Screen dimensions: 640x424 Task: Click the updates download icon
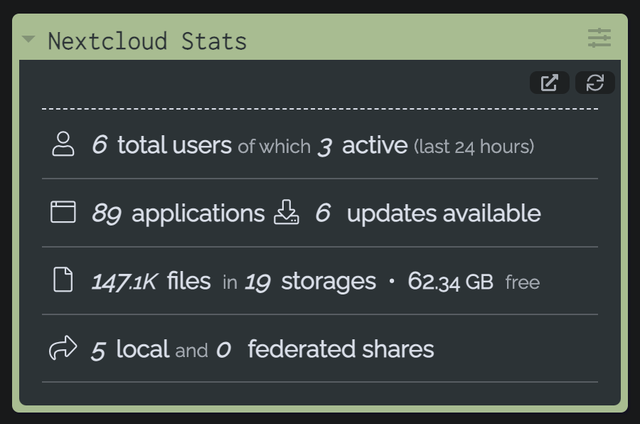(x=287, y=212)
